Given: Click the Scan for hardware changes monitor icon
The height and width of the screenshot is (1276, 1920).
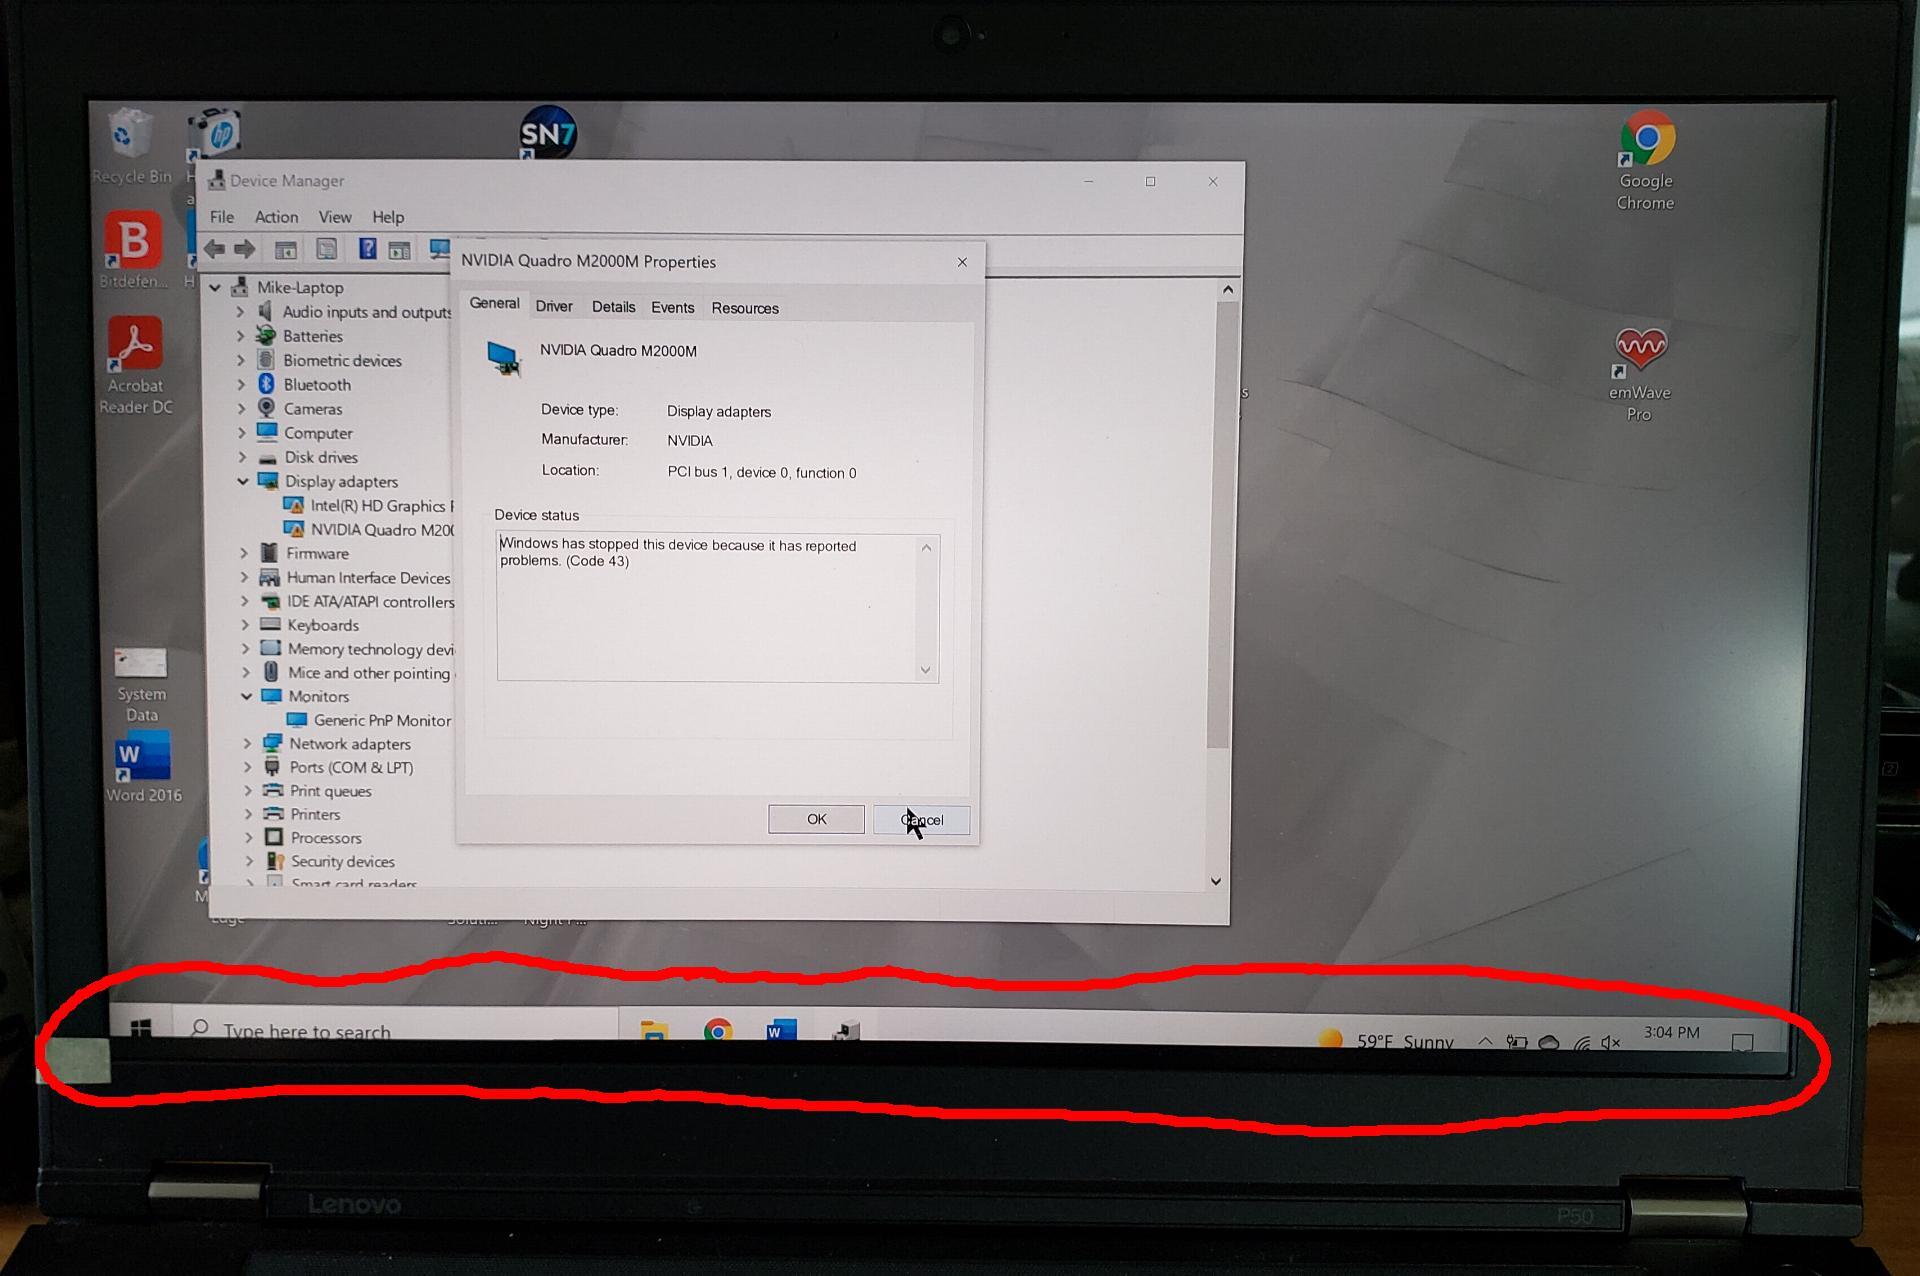Looking at the screenshot, I should (439, 249).
